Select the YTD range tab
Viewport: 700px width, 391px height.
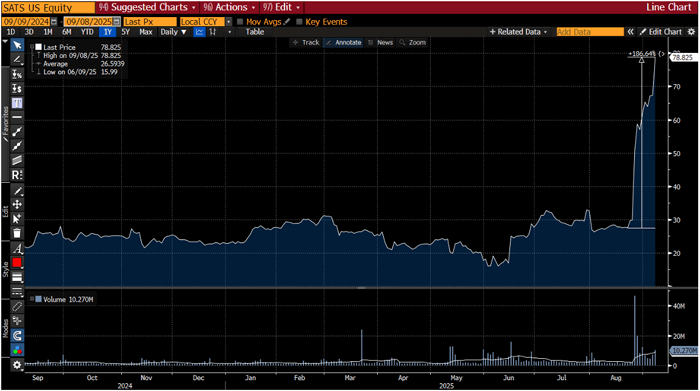87,32
